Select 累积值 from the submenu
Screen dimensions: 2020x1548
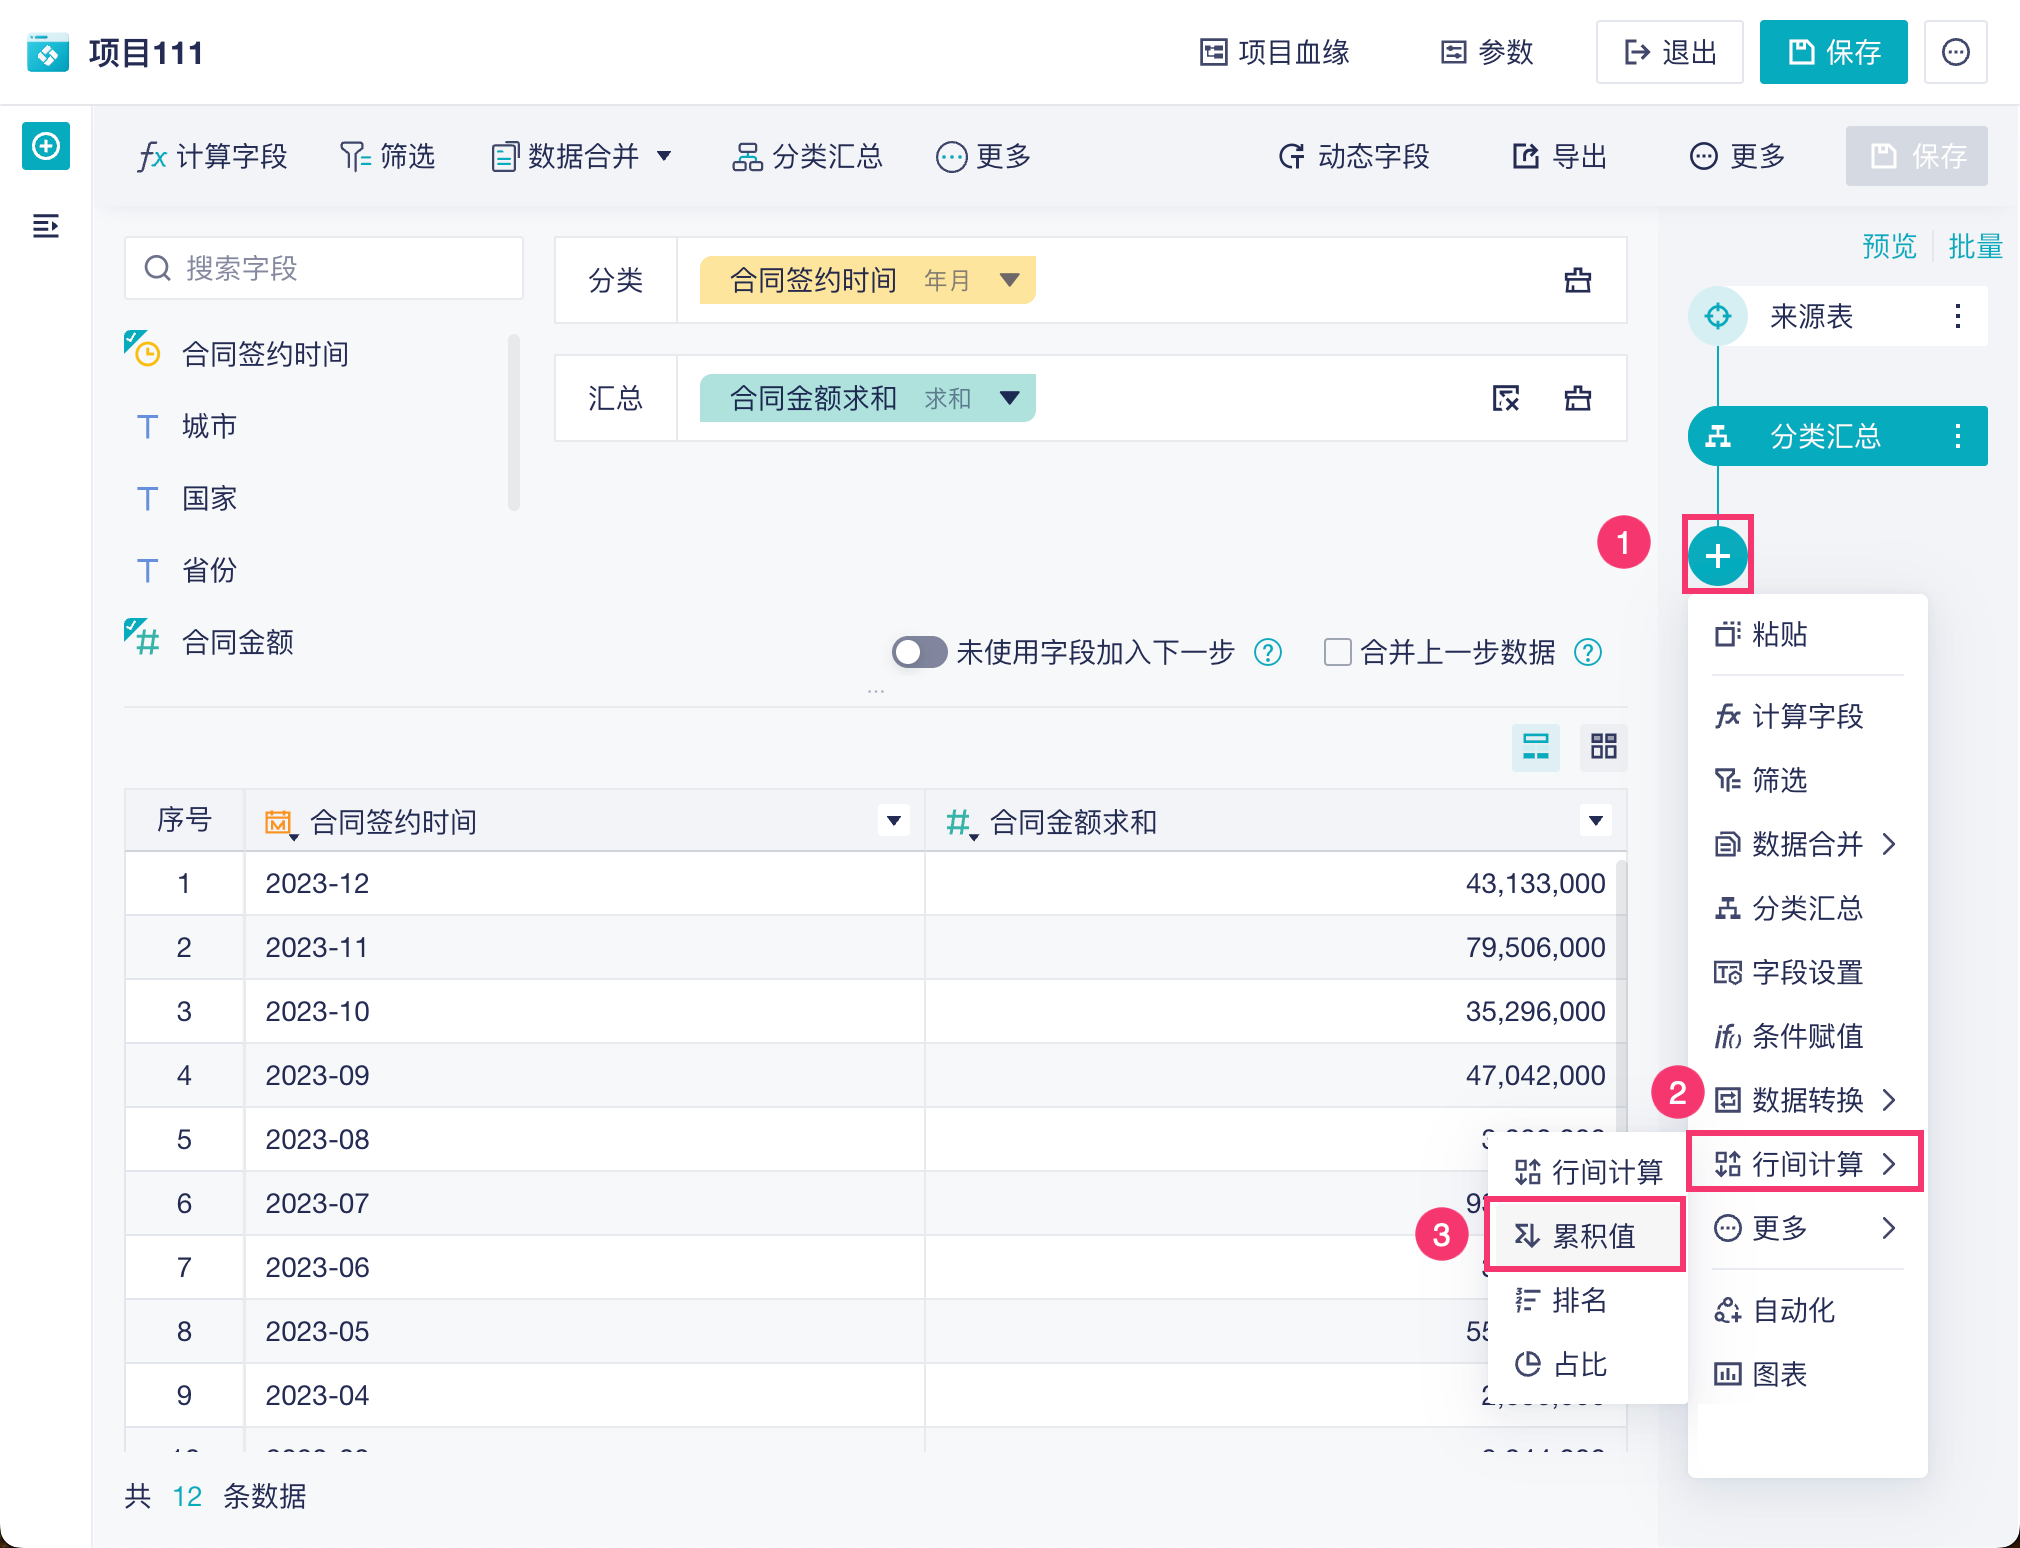tap(1583, 1236)
